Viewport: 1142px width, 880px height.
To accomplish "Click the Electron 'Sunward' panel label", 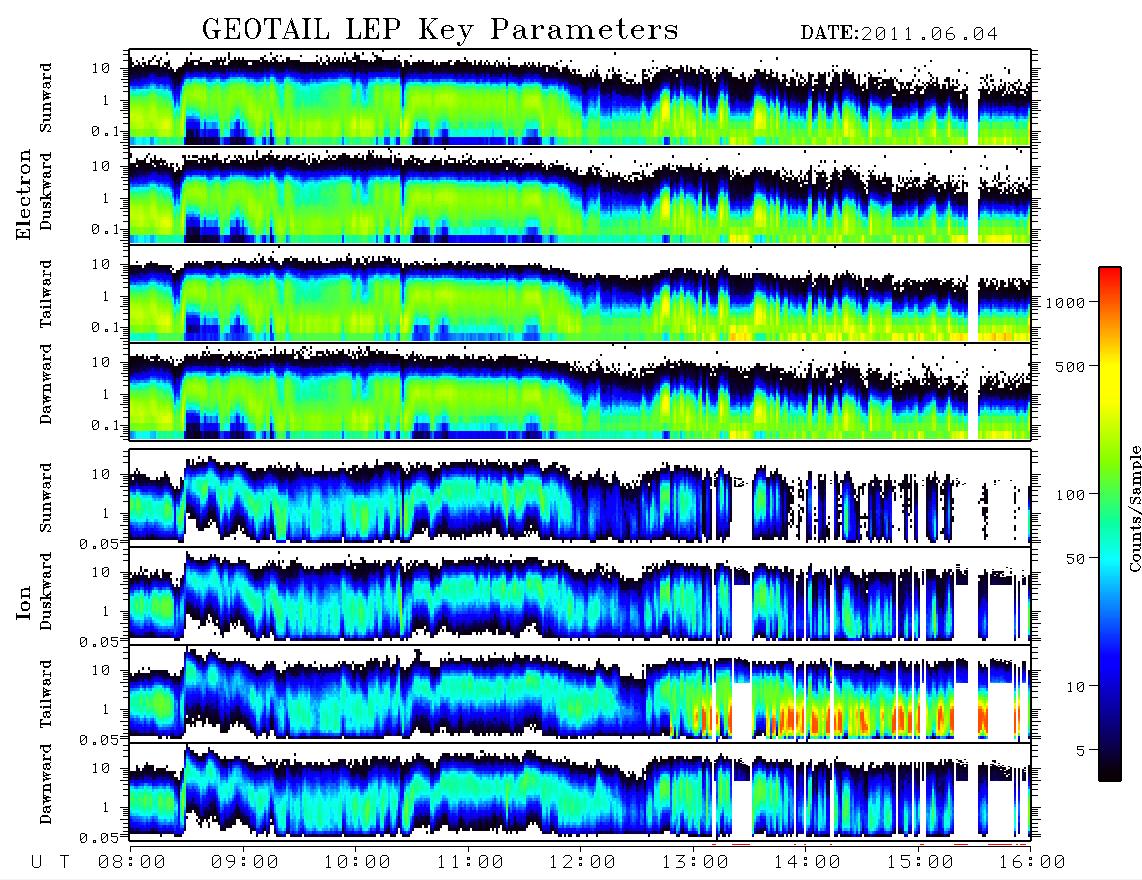I will pos(46,97).
